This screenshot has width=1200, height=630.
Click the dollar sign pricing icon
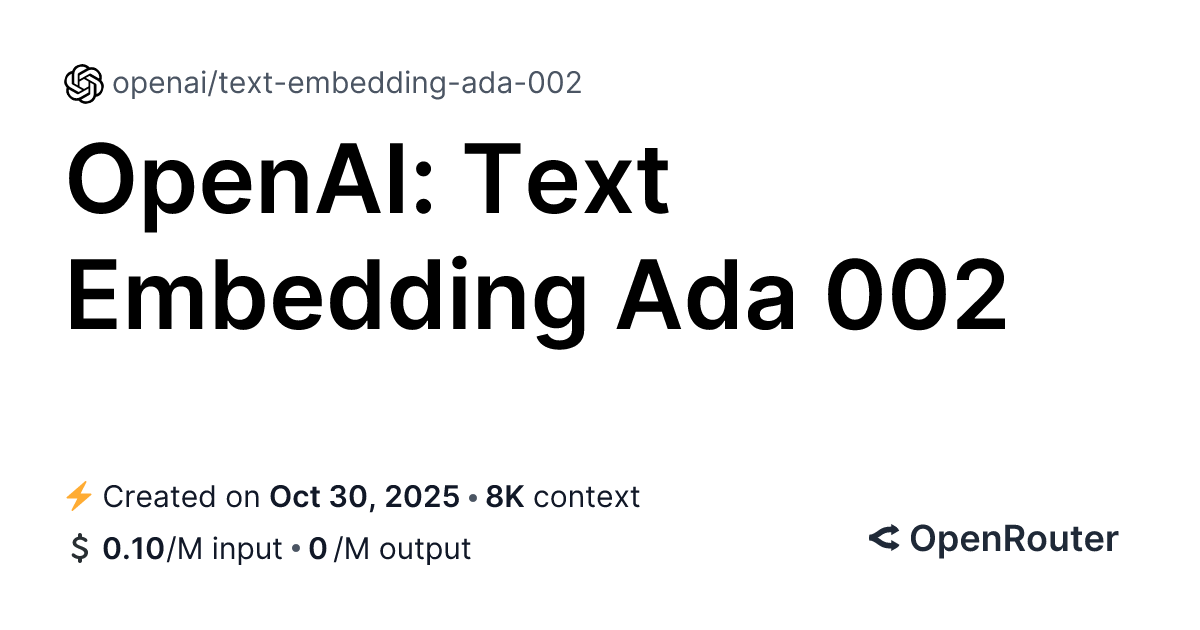pos(78,549)
